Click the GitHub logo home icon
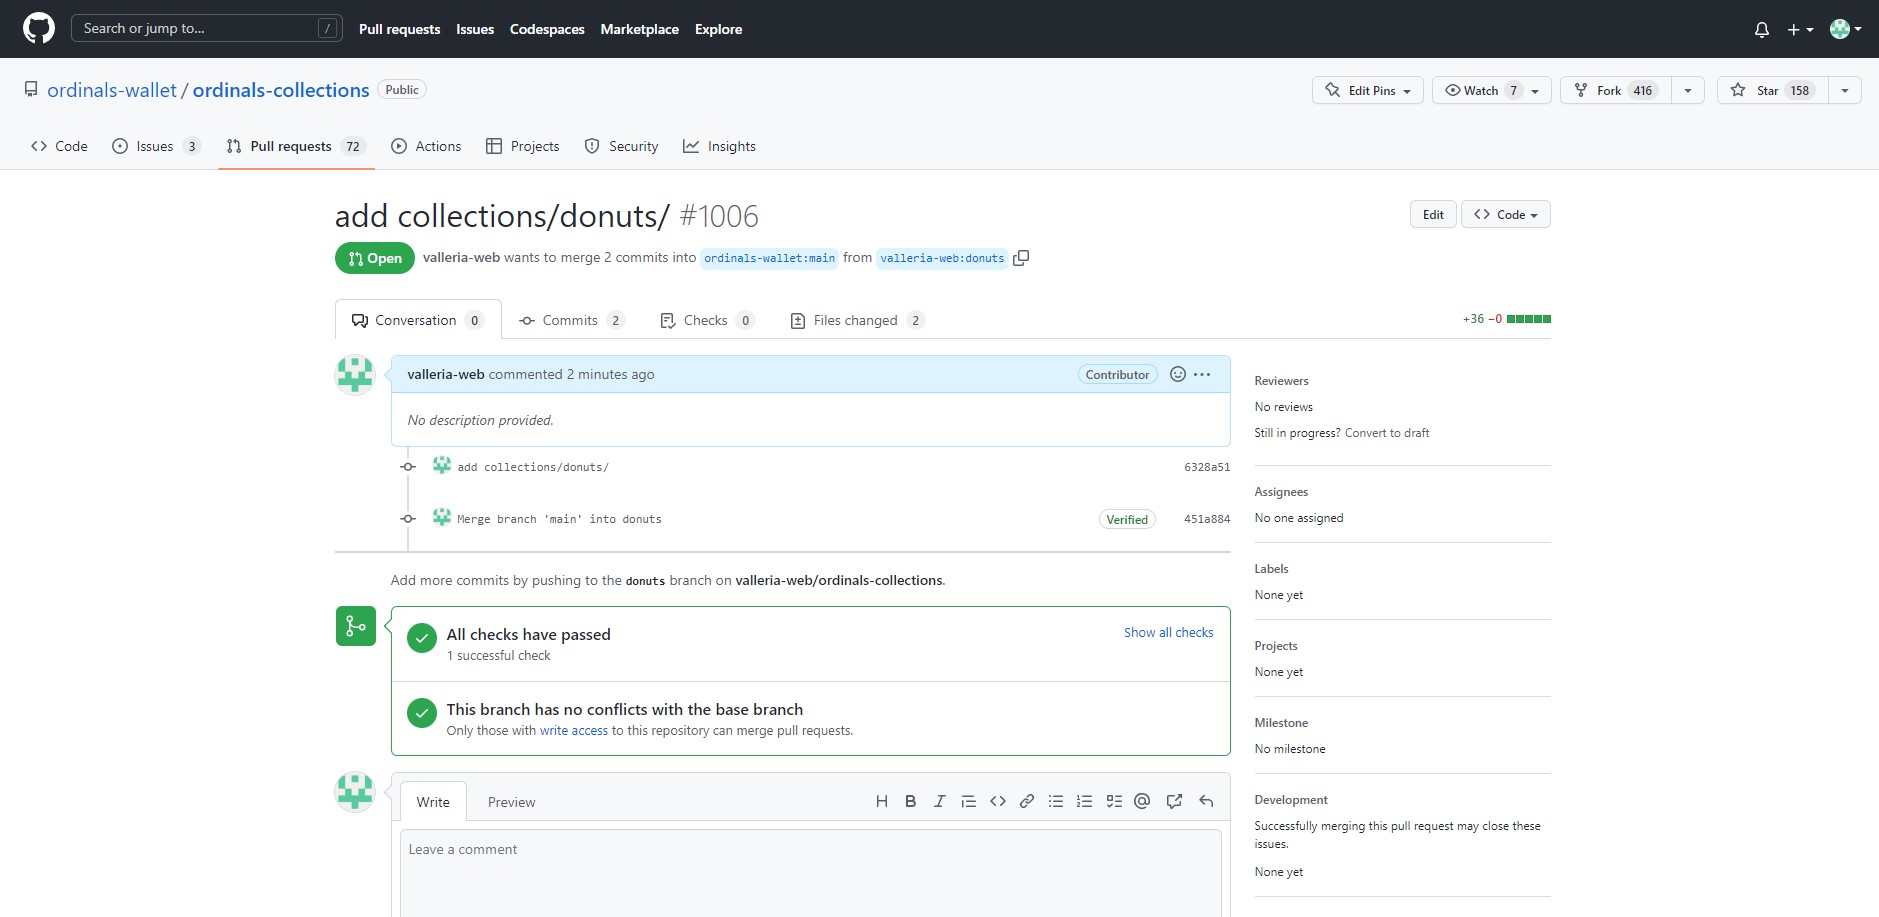The width and height of the screenshot is (1879, 917). (39, 29)
